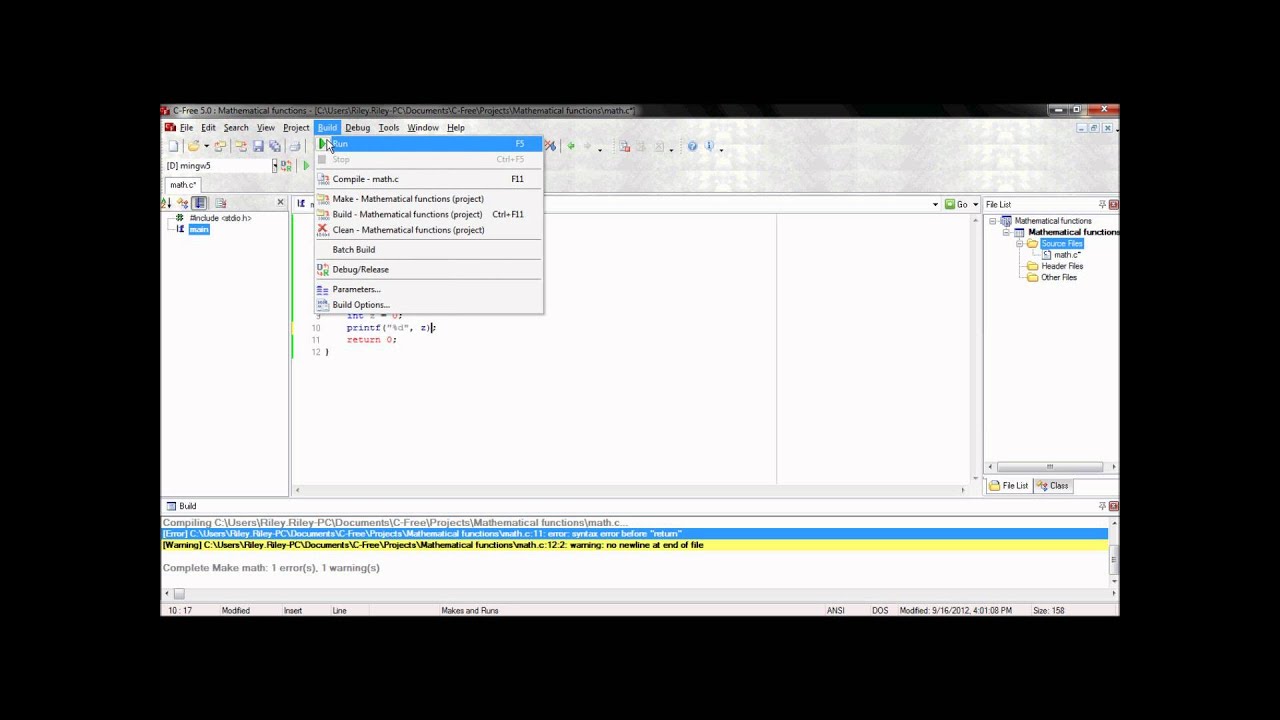Click the Save All toolbar icon
This screenshot has height=720, width=1280.
(275, 147)
